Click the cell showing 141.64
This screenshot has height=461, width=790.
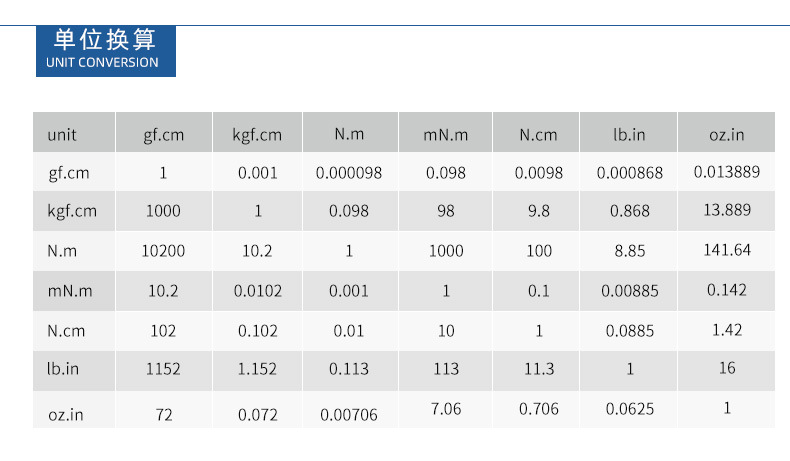[727, 250]
